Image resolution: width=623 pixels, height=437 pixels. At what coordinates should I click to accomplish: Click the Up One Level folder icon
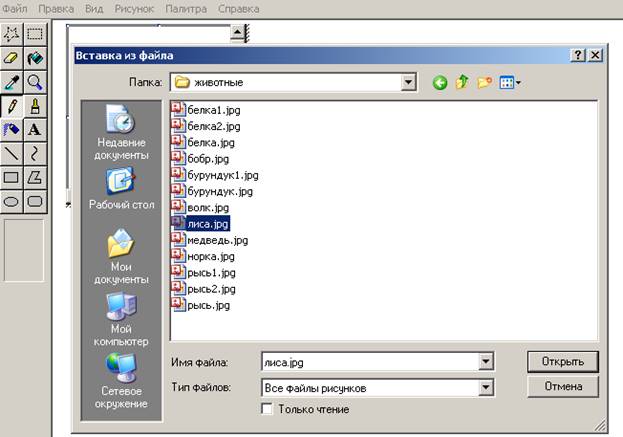[462, 82]
